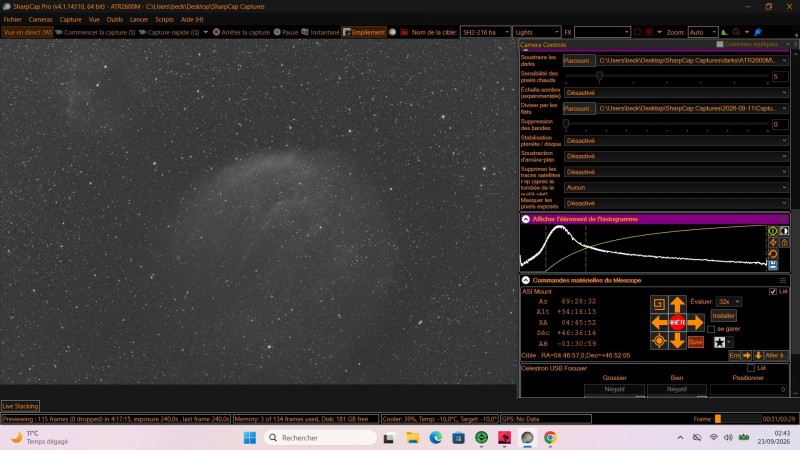Click the Aller à goto button
Screen dimensions: 800x450
coord(775,355)
